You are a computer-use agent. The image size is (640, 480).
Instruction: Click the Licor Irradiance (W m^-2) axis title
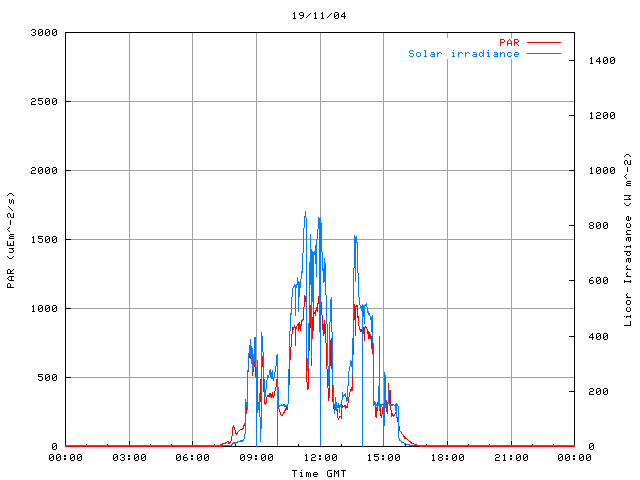click(x=628, y=240)
